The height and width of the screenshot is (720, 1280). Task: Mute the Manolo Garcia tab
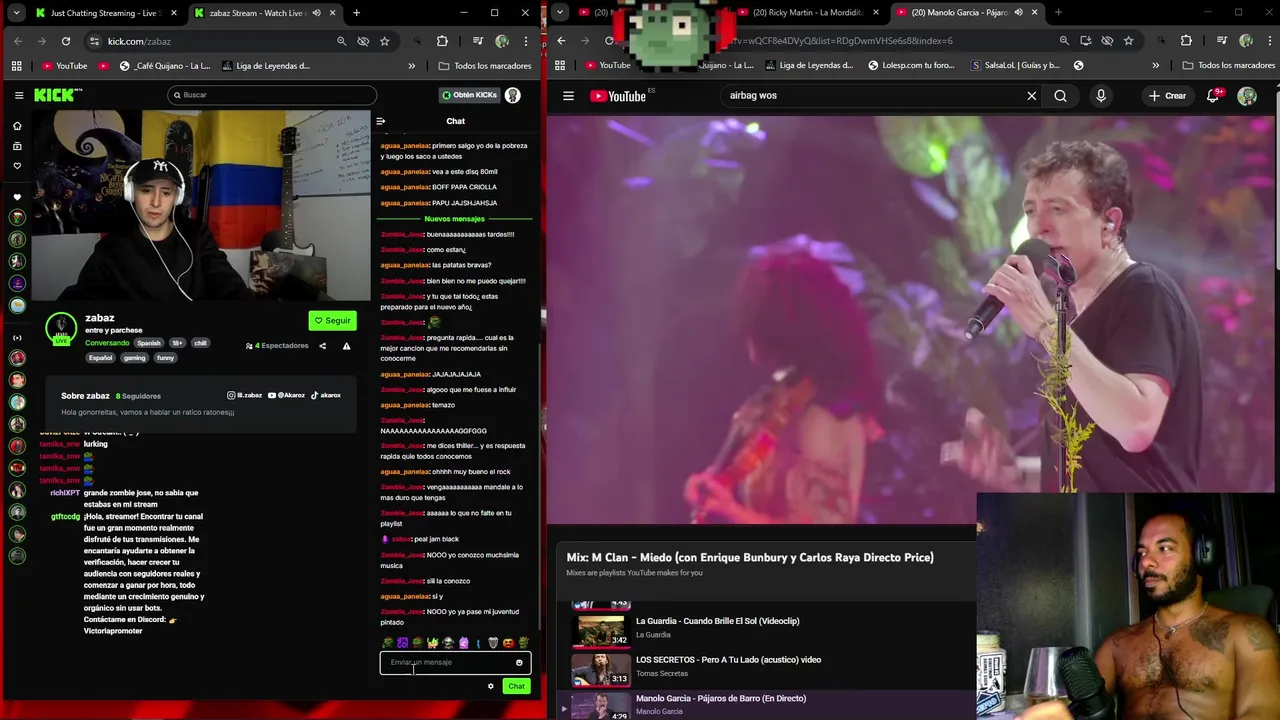click(1018, 13)
